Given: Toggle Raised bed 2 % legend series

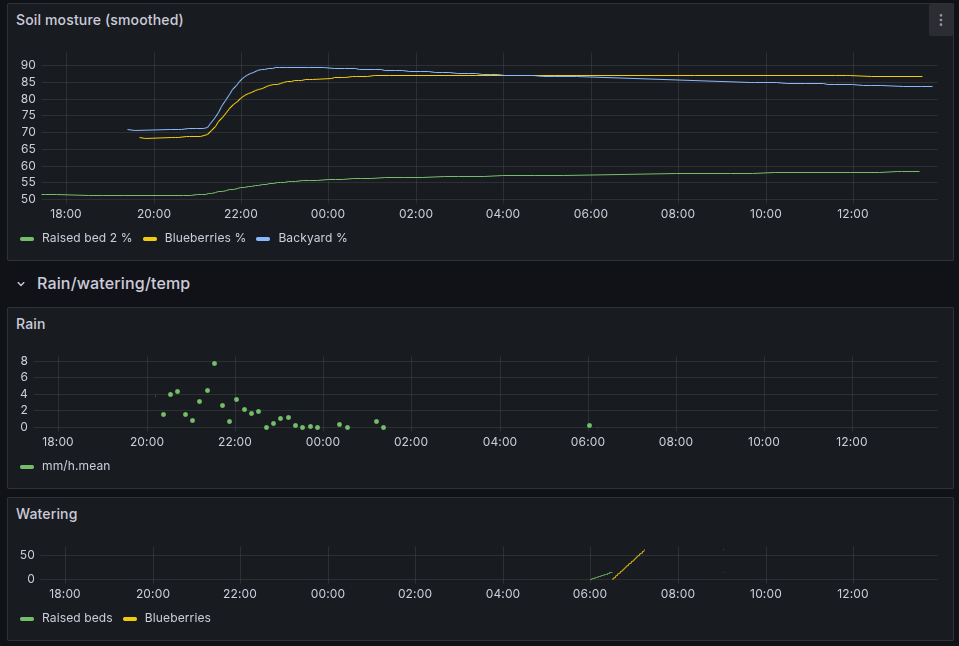Looking at the screenshot, I should tap(86, 238).
